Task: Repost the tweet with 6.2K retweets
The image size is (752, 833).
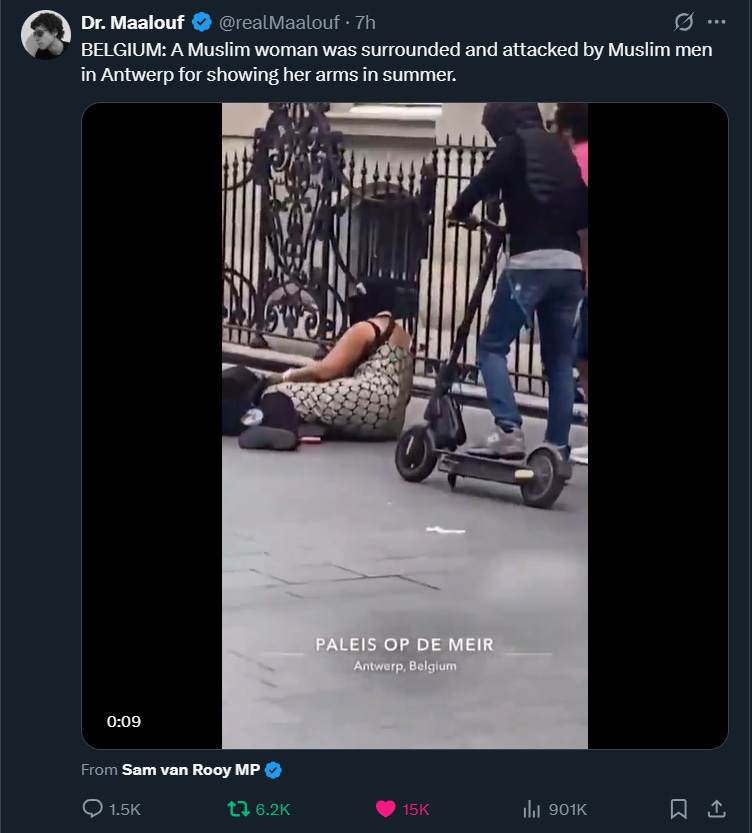Action: [x=238, y=809]
